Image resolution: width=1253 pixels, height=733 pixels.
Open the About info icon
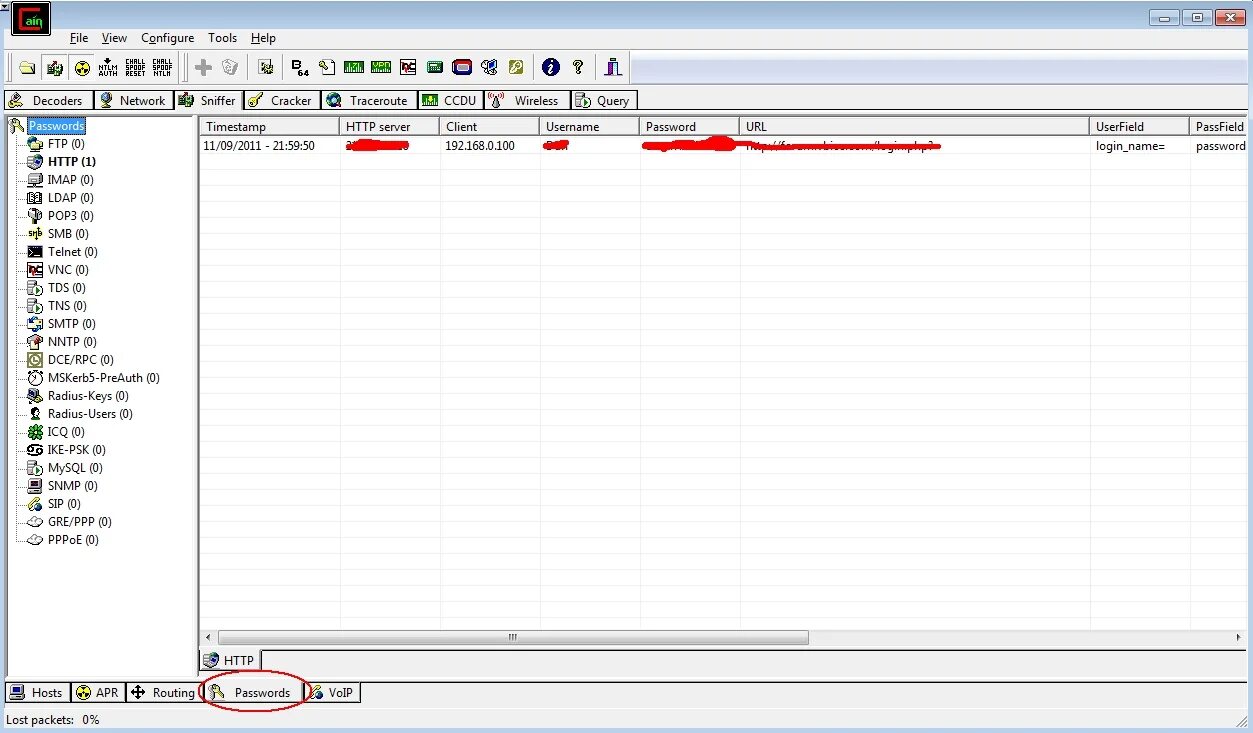pos(550,68)
